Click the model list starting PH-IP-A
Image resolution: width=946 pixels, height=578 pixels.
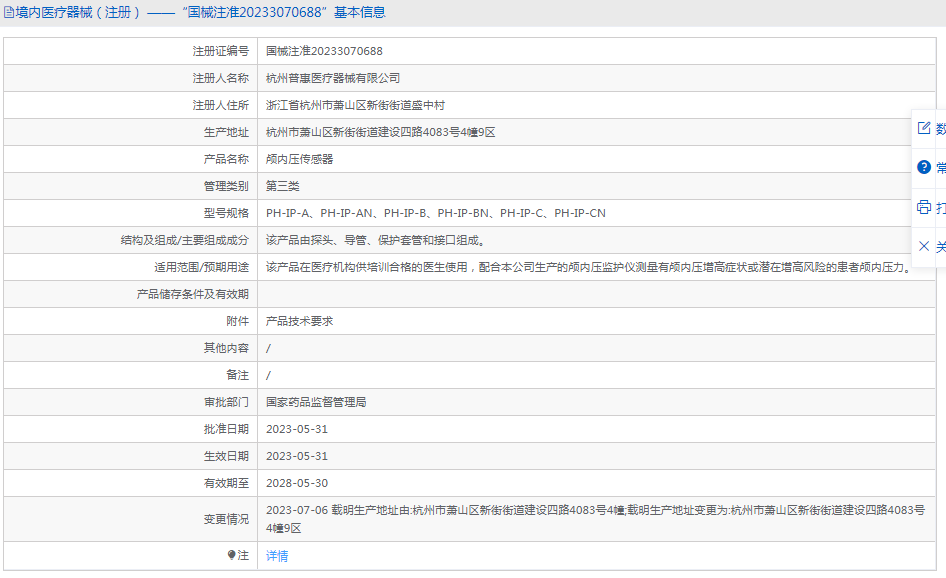click(x=436, y=213)
